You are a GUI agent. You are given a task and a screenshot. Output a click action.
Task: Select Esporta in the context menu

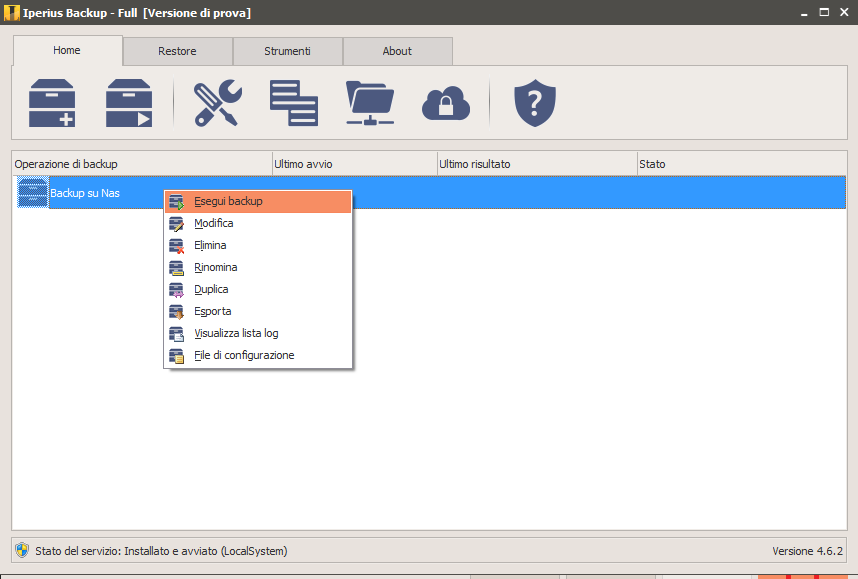point(258,311)
